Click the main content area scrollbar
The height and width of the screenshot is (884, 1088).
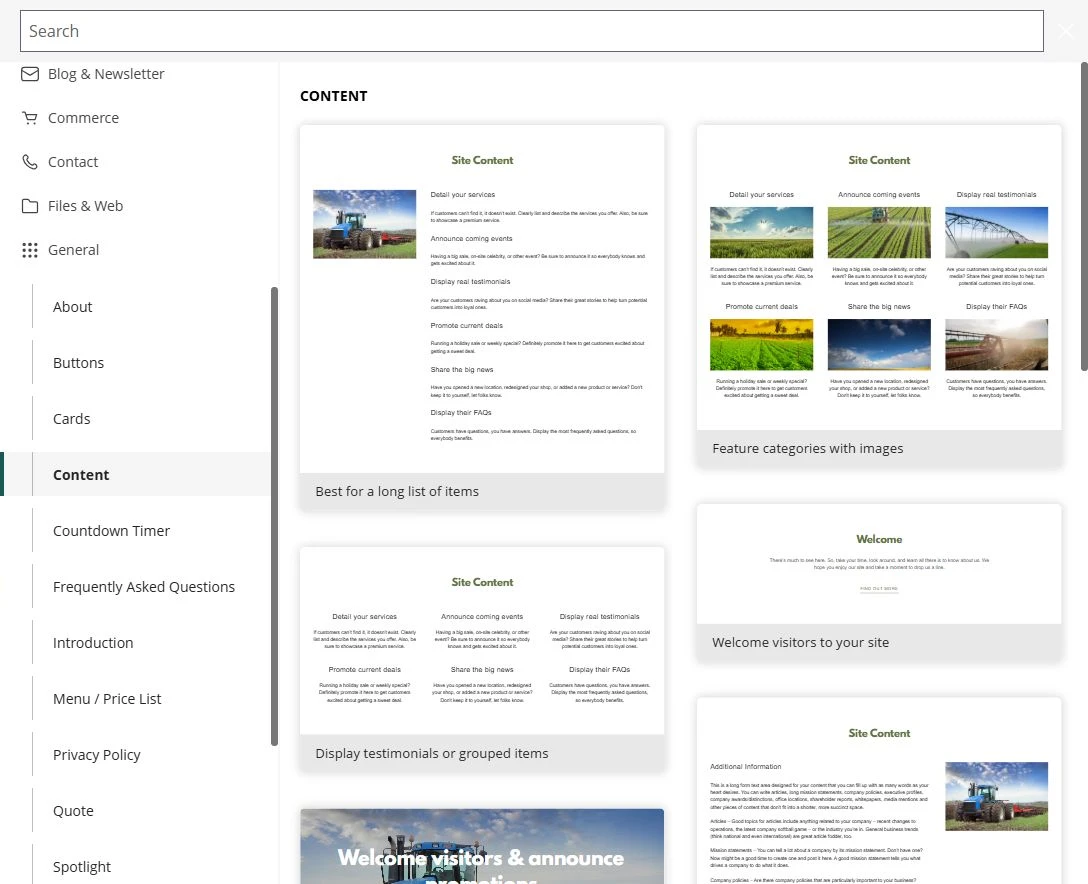tap(1084, 216)
